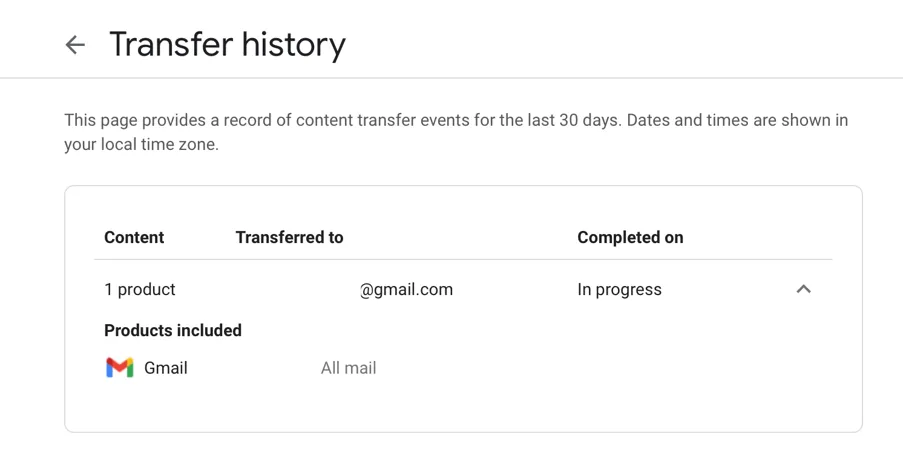
Task: Select the "1 product" transfer entry
Action: [140, 290]
